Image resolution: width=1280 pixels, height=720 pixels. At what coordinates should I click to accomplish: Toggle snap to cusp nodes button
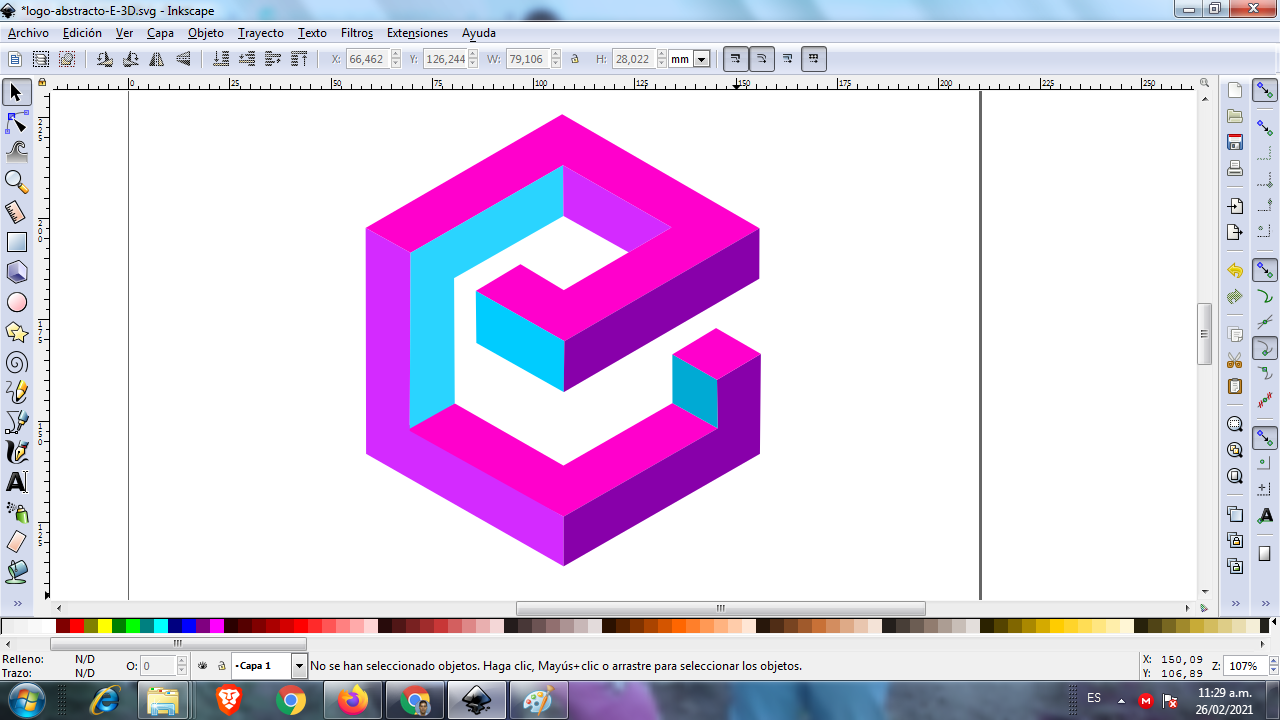pyautogui.click(x=1265, y=349)
